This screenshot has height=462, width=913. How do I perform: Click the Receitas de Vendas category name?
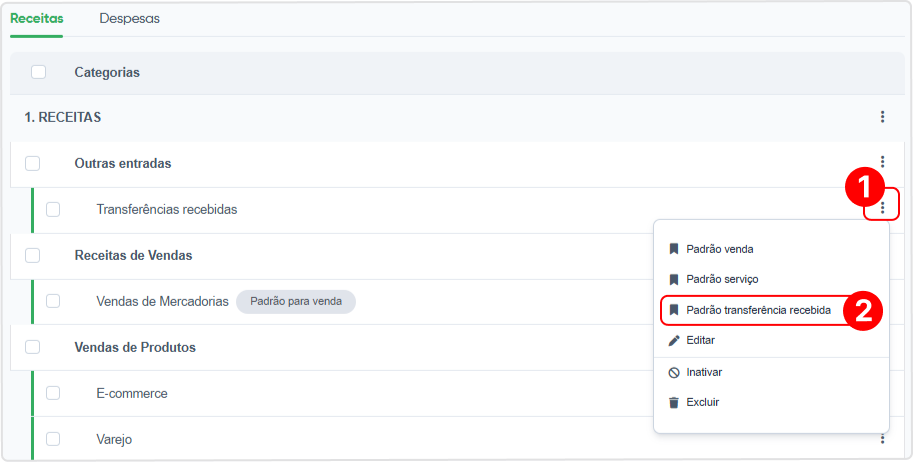133,255
